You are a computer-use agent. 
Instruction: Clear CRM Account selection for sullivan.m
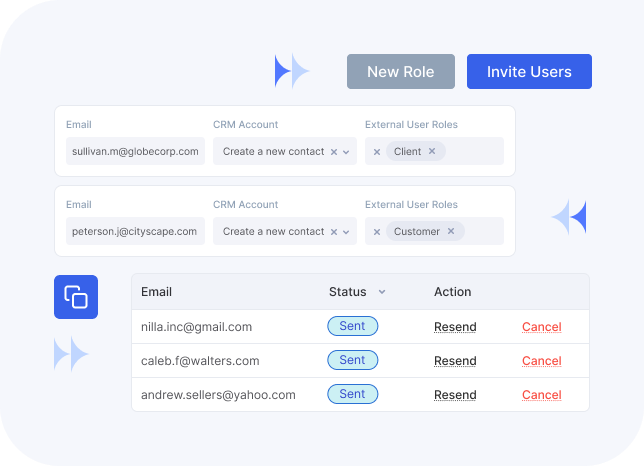point(333,152)
